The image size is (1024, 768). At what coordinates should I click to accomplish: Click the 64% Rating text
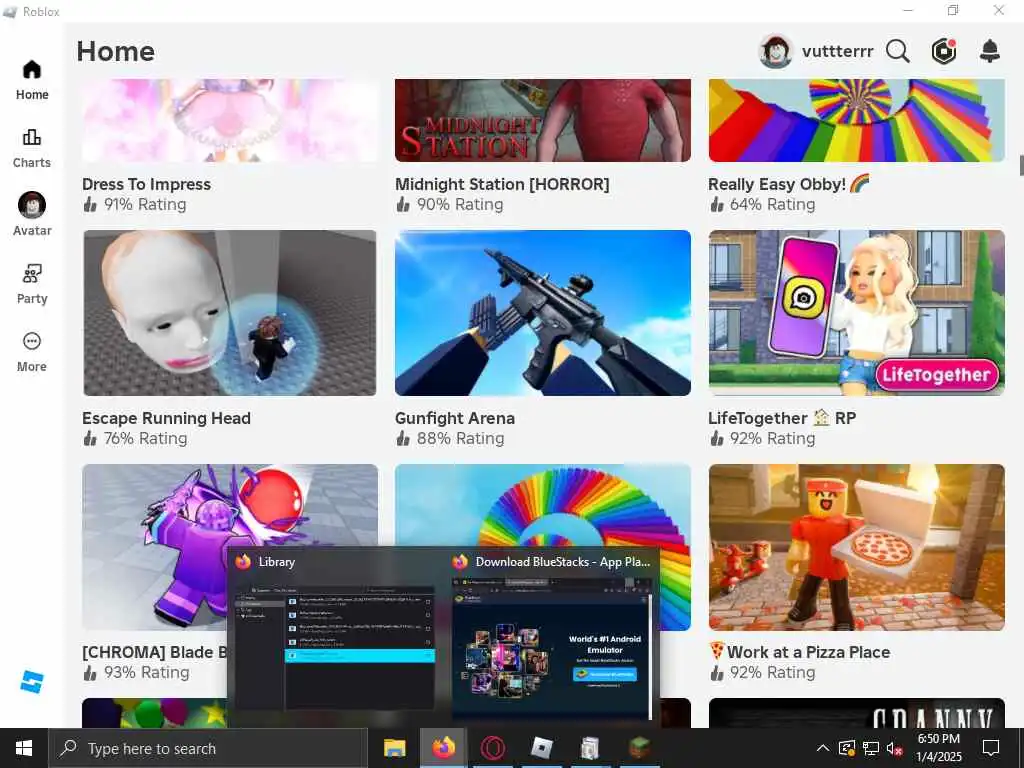[x=773, y=204]
